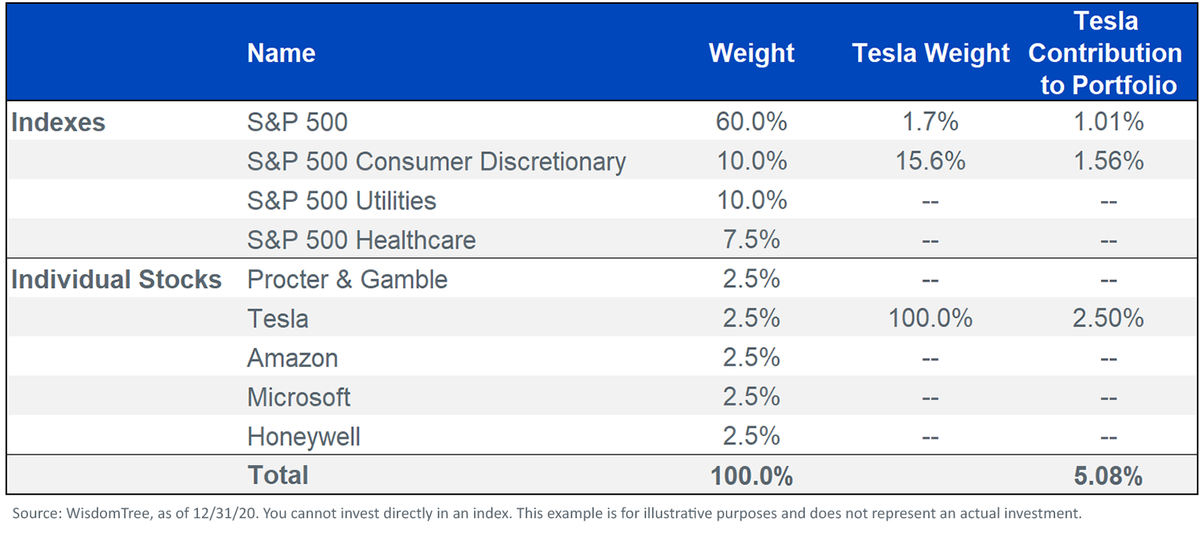Click the Procter & Gamble name cell

tap(347, 279)
